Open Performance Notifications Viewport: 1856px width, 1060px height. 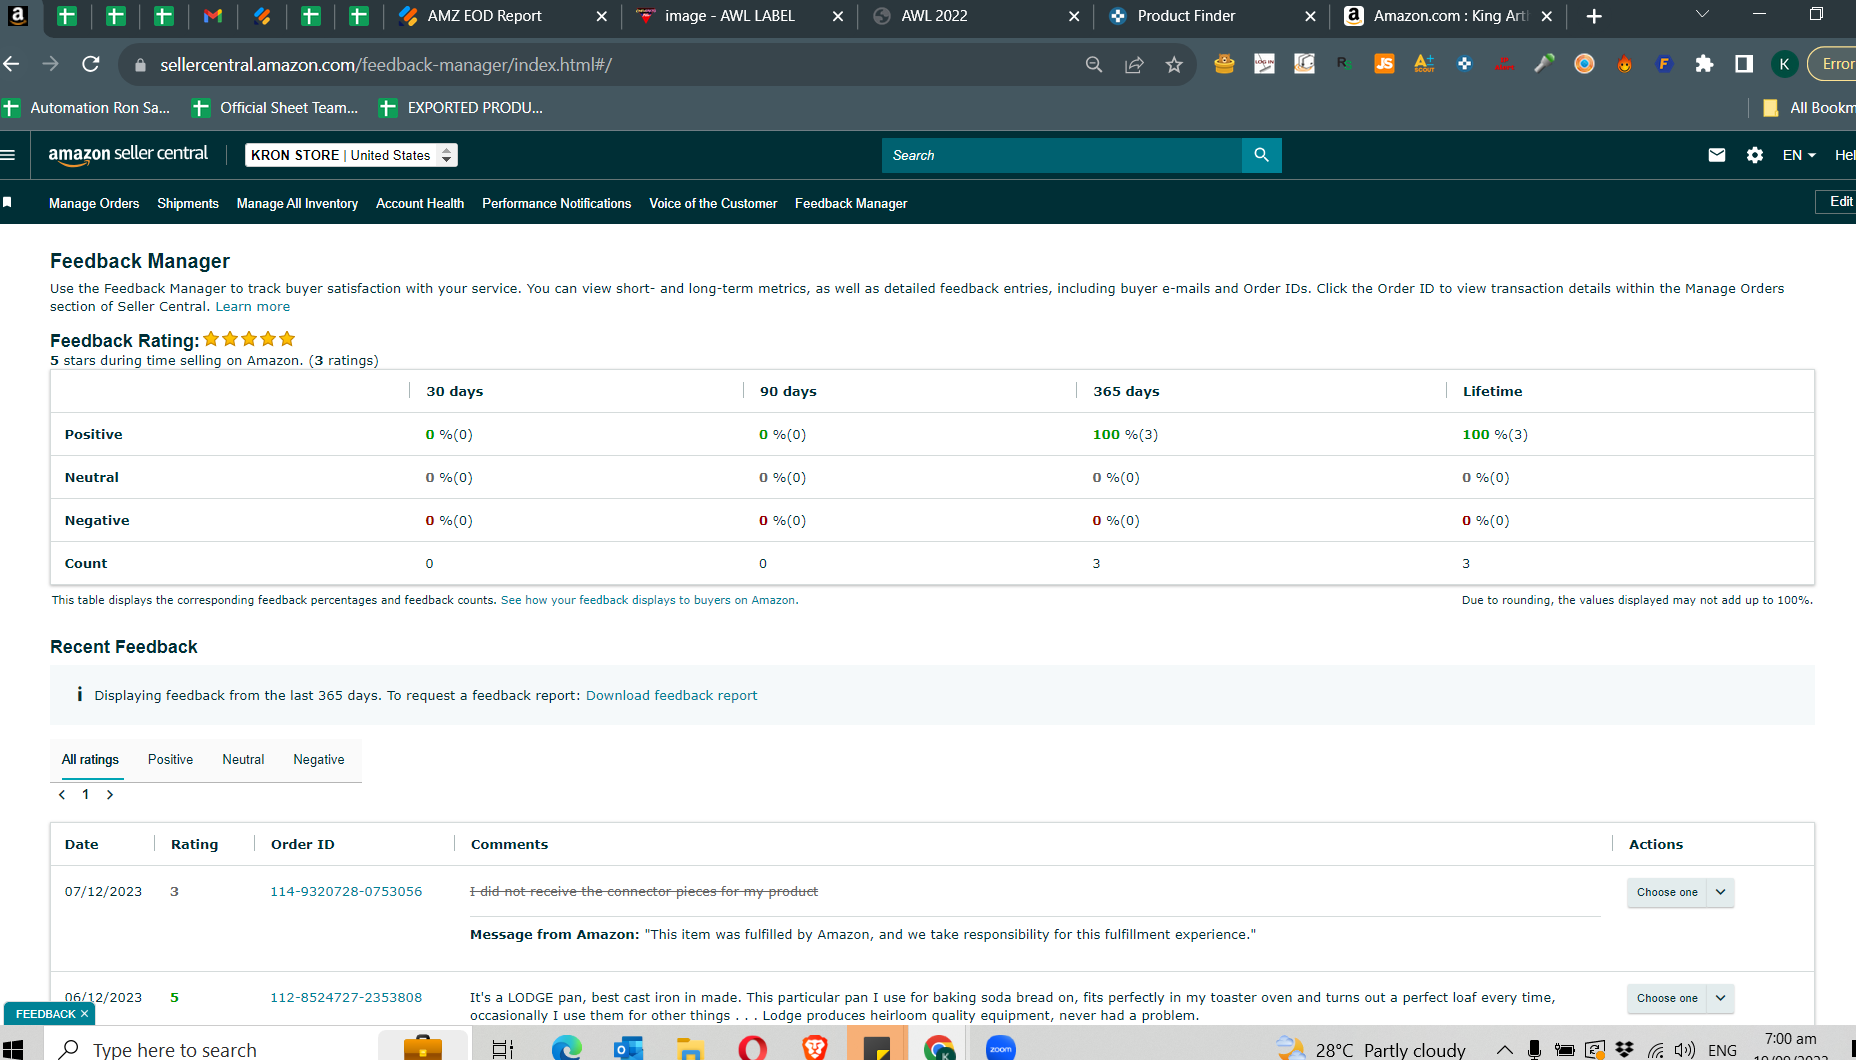pyautogui.click(x=556, y=203)
